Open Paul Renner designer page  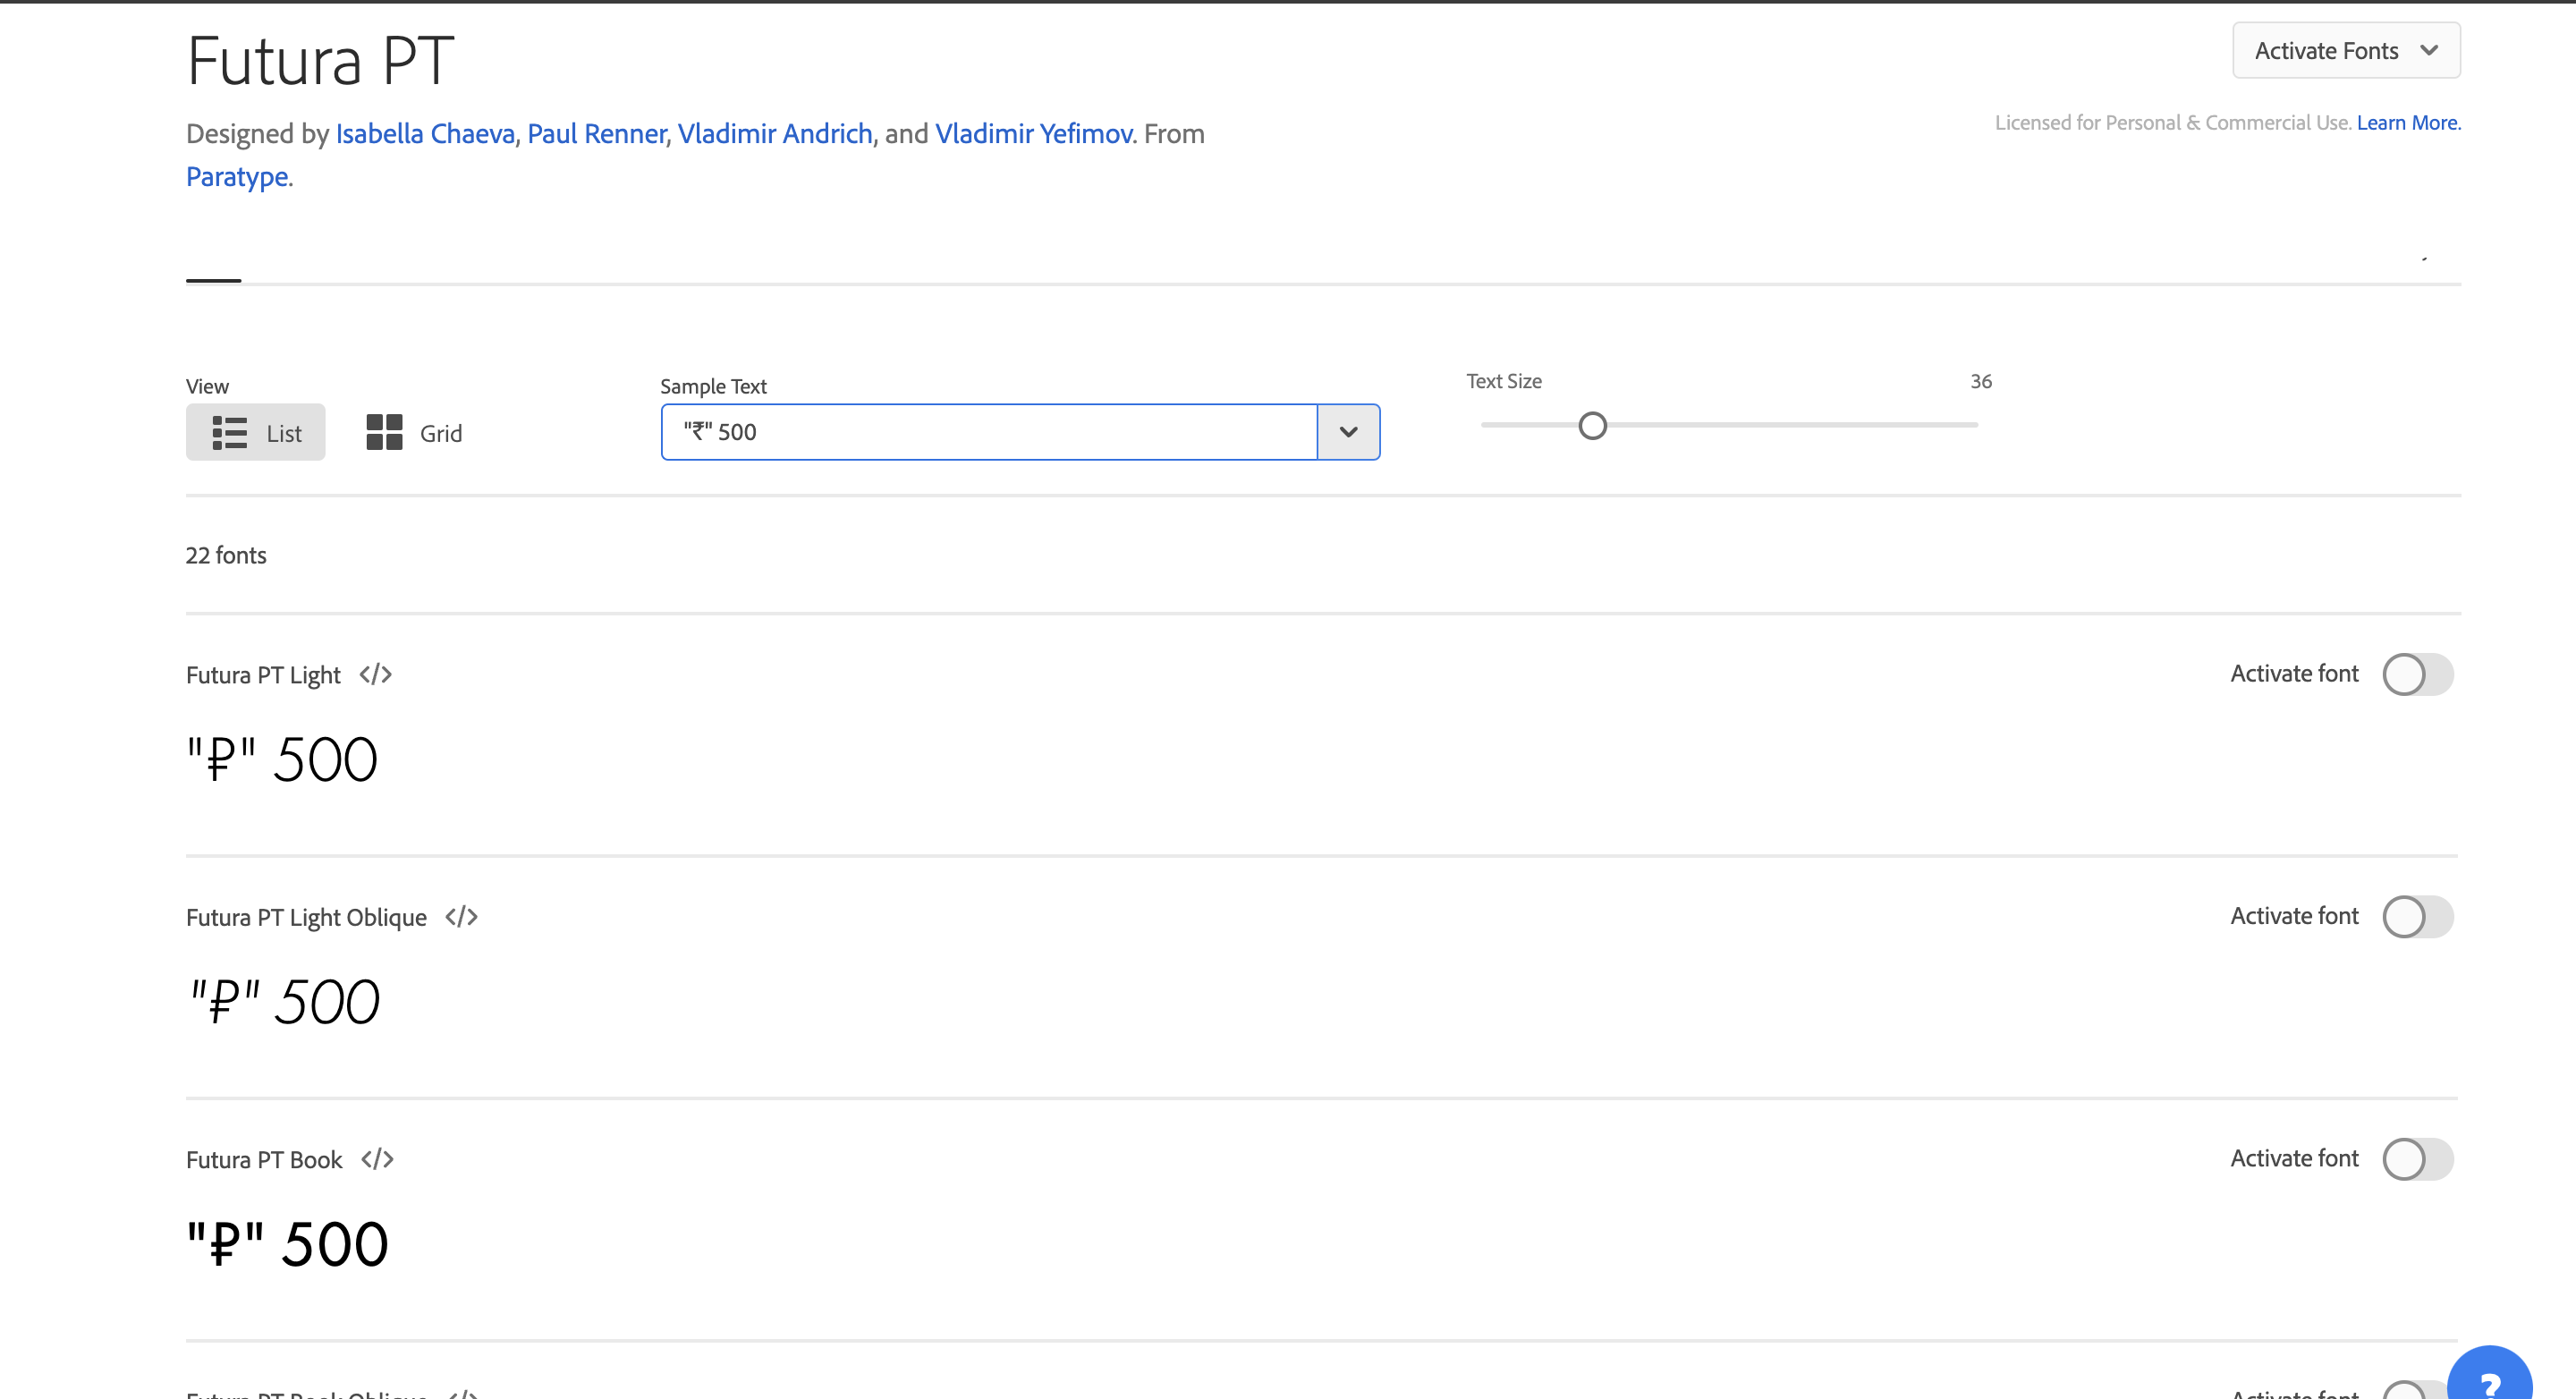pos(596,134)
